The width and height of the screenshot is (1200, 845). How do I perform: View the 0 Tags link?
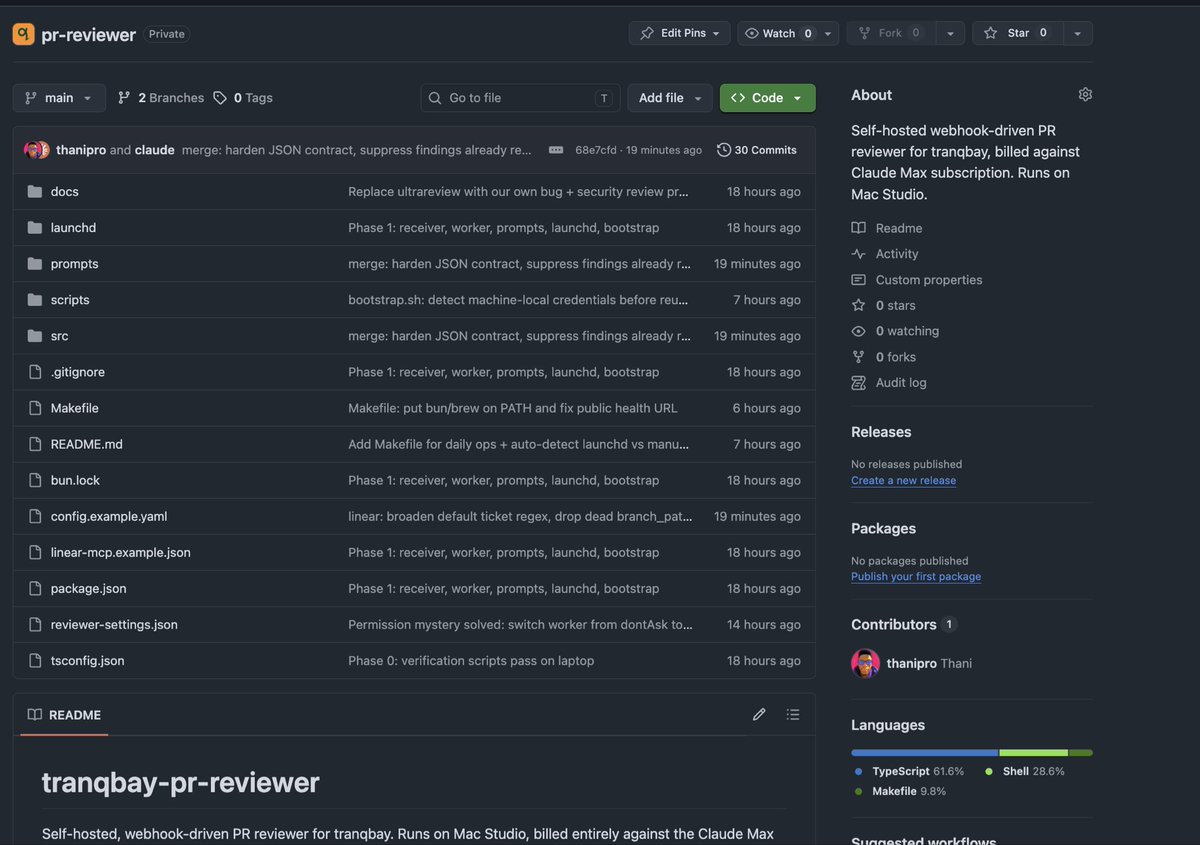pos(243,98)
